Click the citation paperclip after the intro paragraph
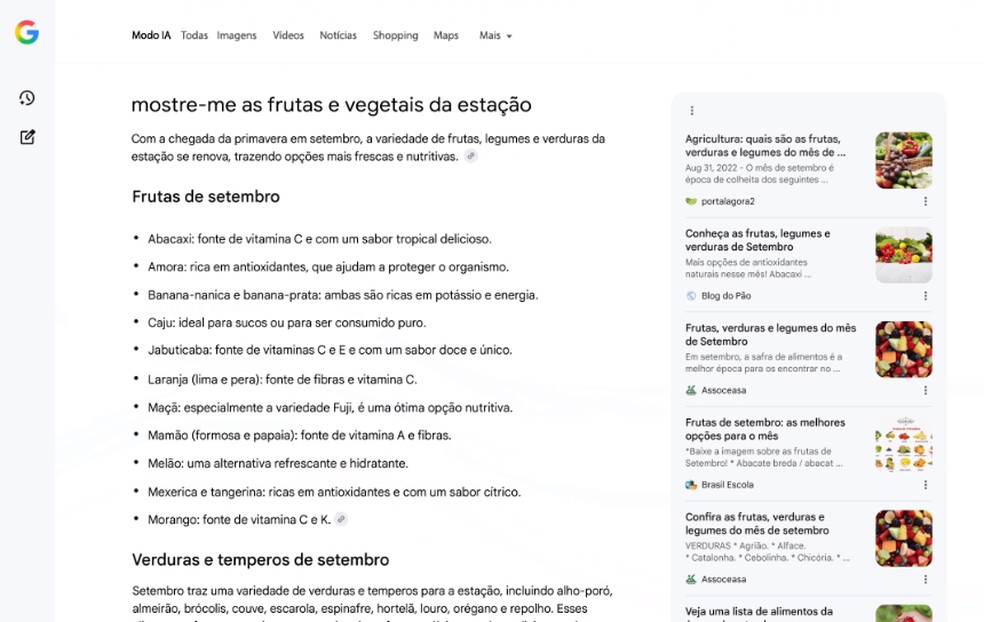 [470, 156]
